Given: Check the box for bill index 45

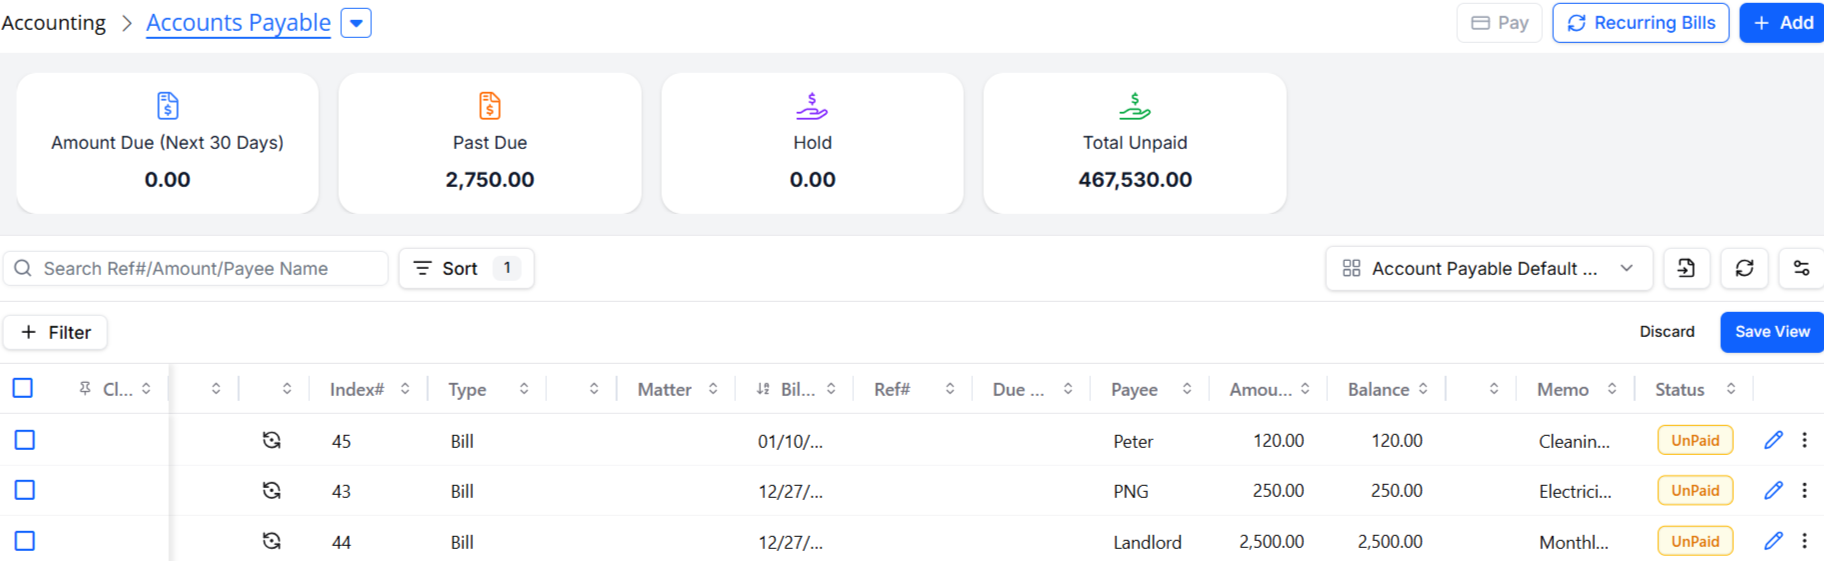Looking at the screenshot, I should [x=25, y=440].
